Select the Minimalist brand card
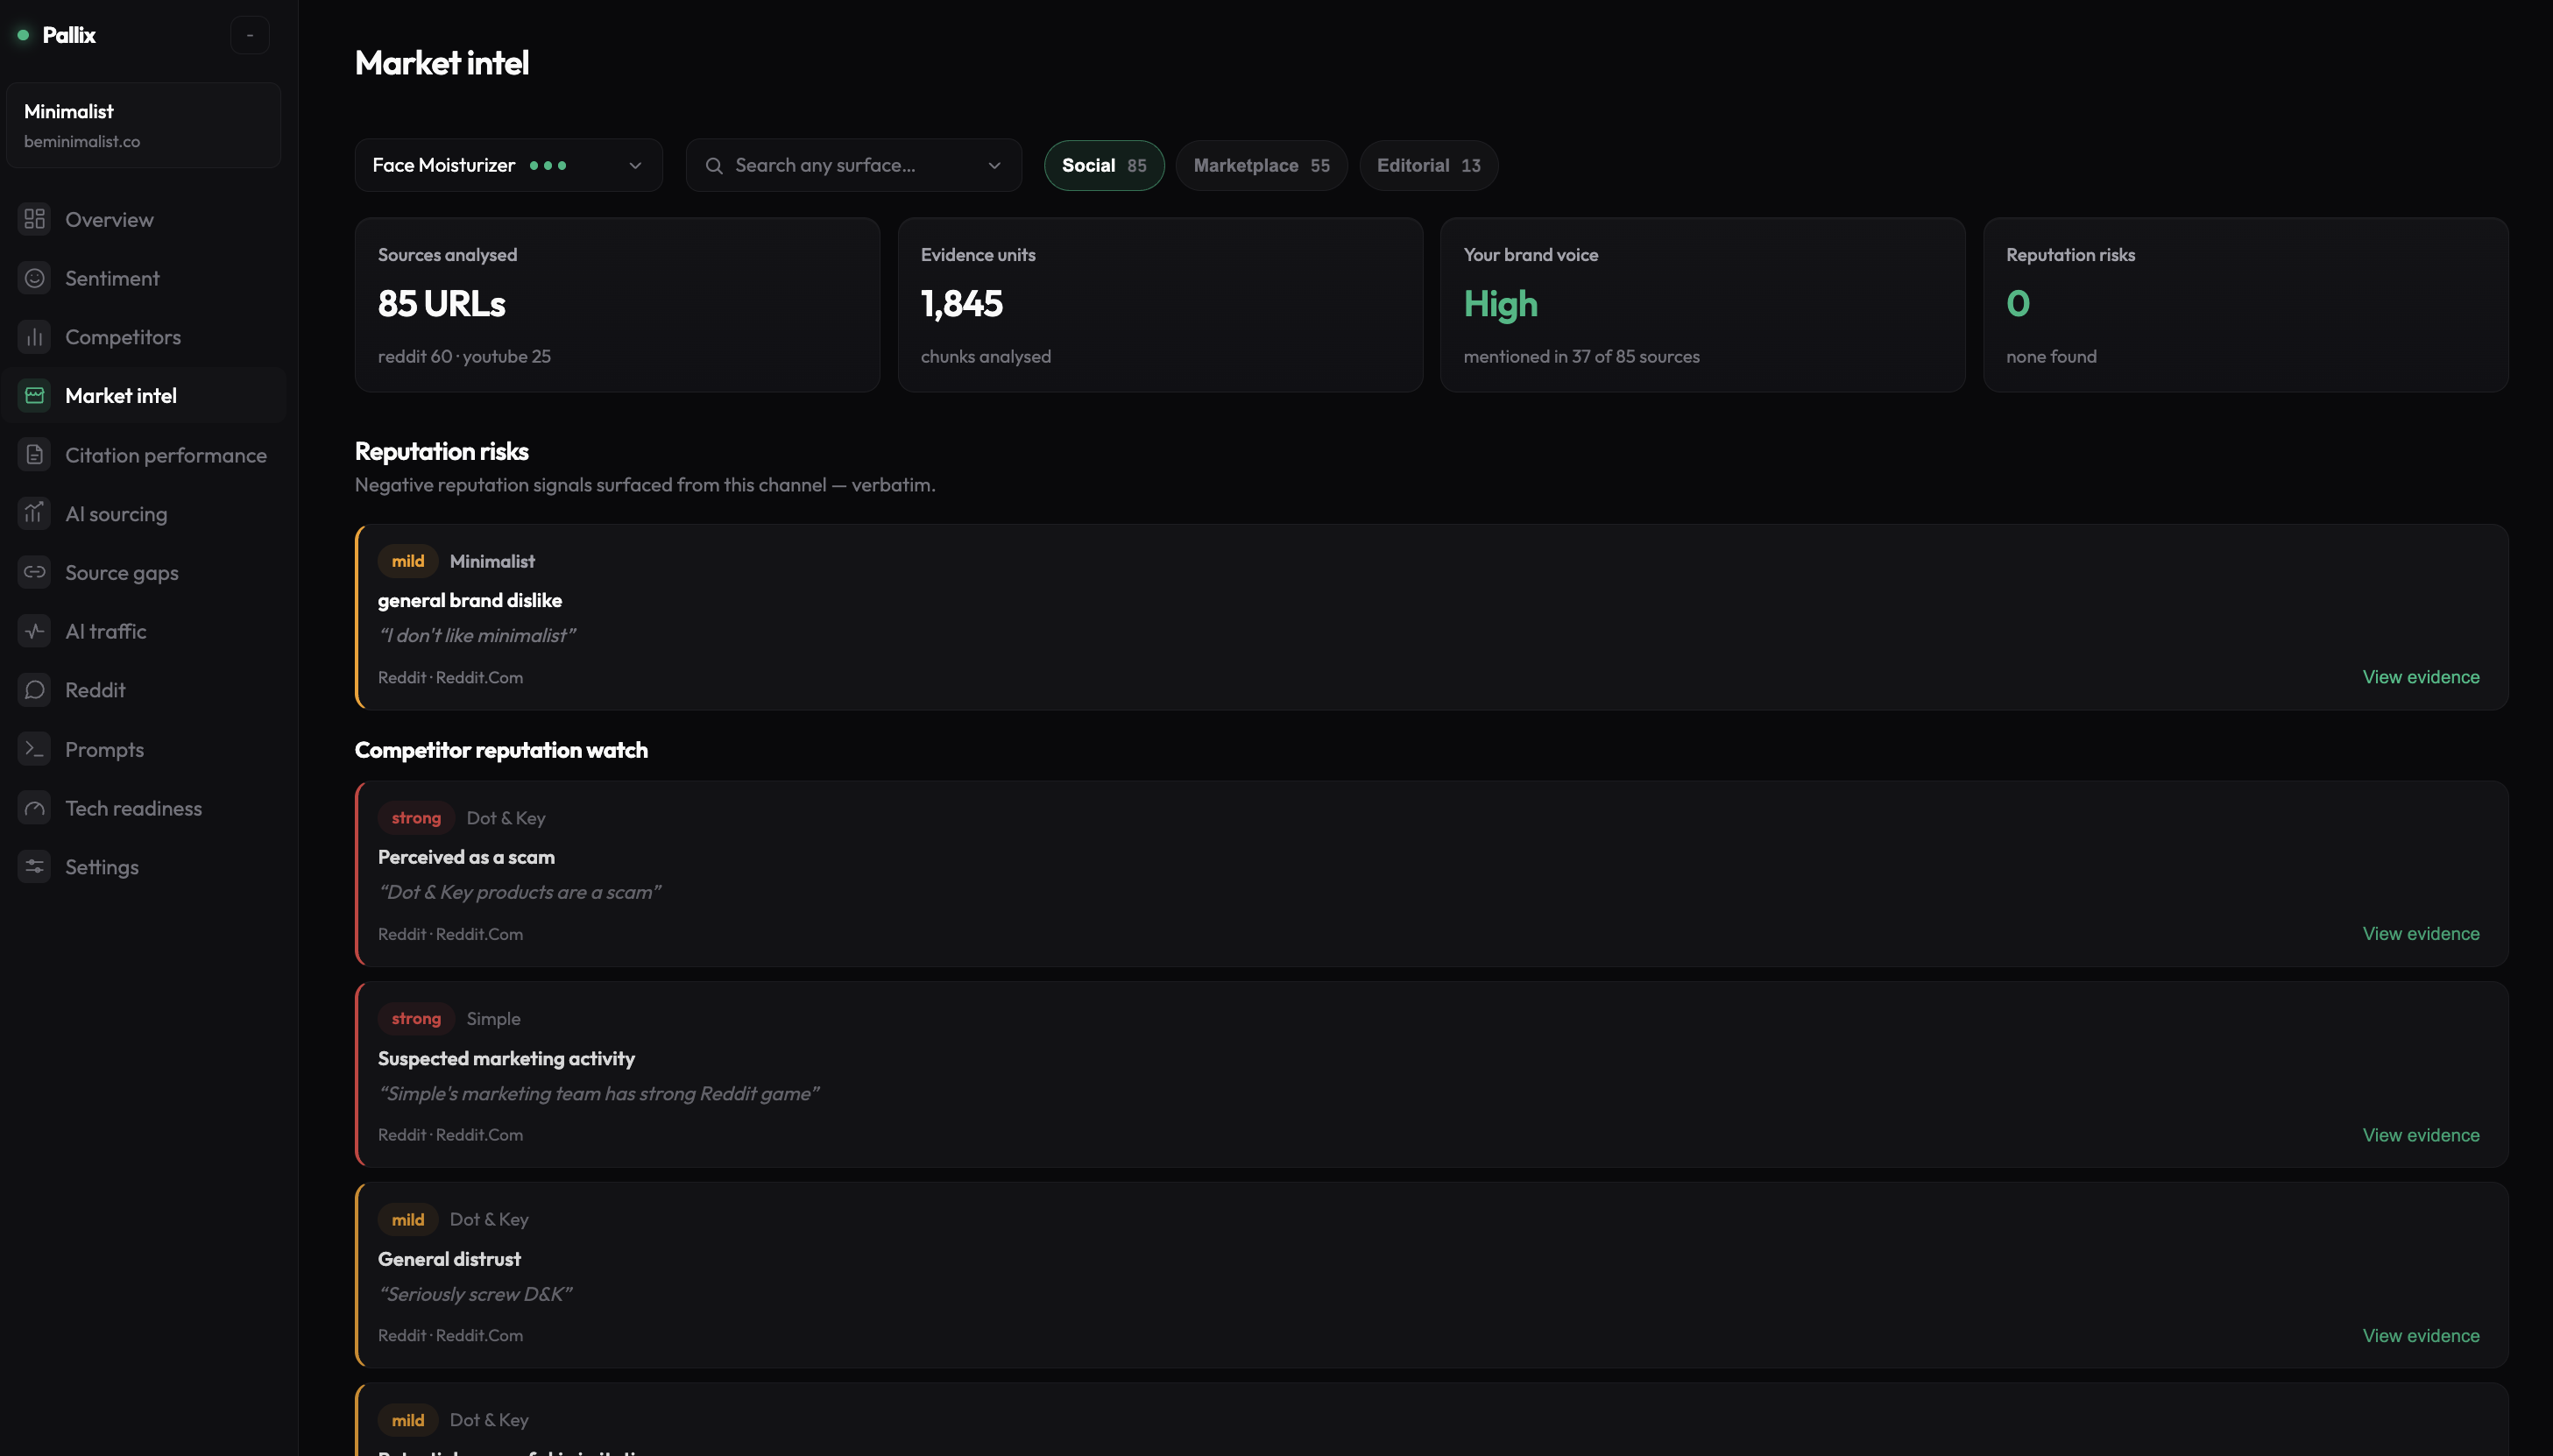 pyautogui.click(x=143, y=125)
